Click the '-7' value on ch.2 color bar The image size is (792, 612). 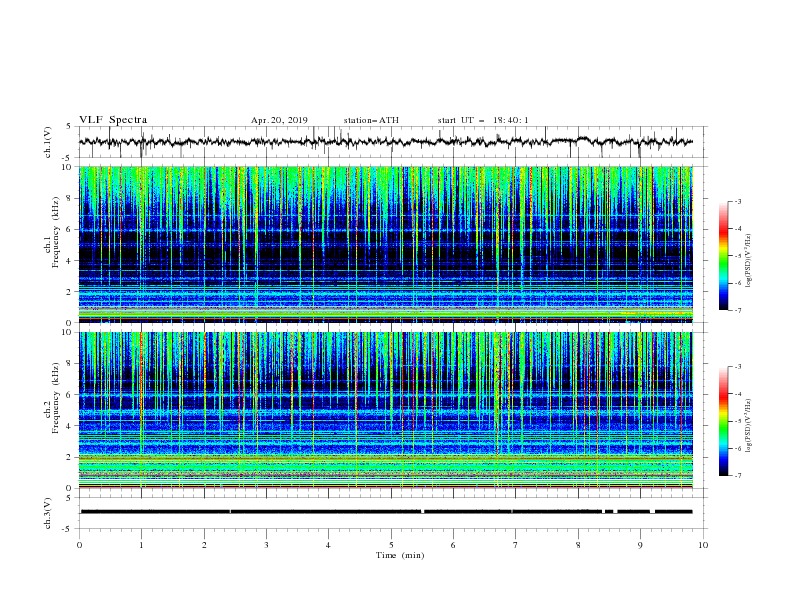point(738,476)
